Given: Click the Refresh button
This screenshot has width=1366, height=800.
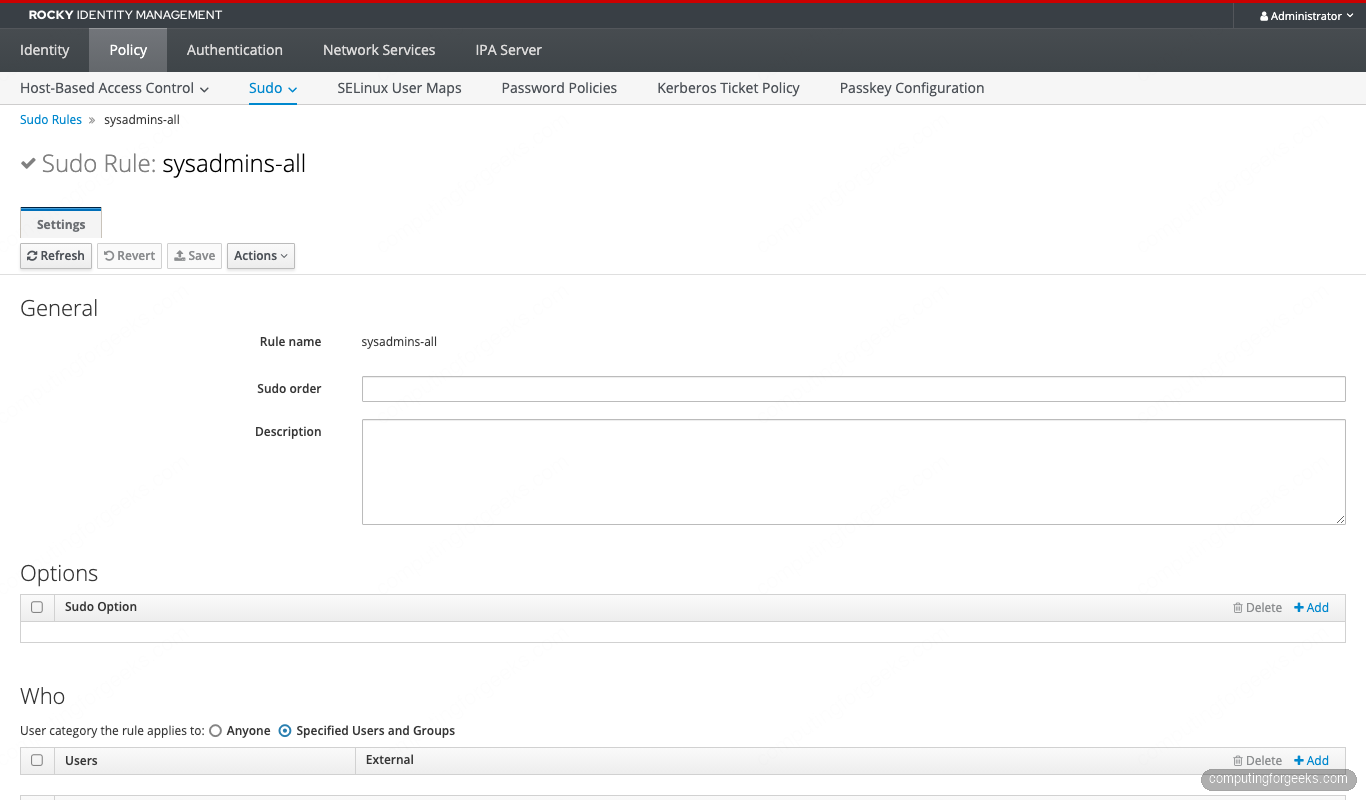Looking at the screenshot, I should [56, 256].
